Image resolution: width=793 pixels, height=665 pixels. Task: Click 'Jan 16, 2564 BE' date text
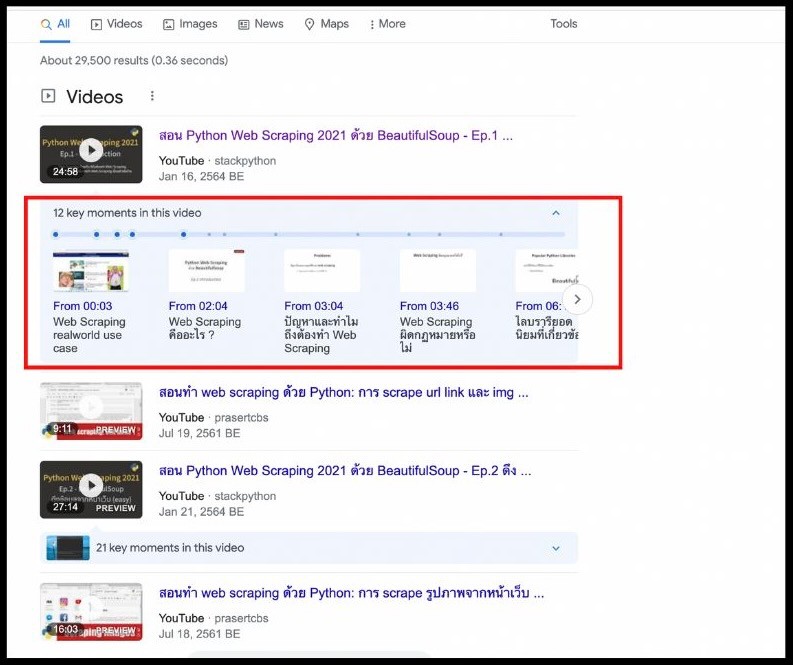pyautogui.click(x=201, y=176)
